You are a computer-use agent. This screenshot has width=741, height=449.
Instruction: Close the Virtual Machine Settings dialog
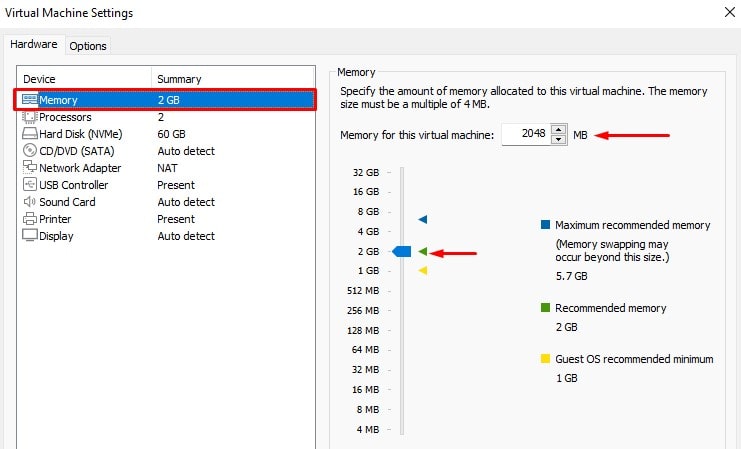tap(730, 12)
